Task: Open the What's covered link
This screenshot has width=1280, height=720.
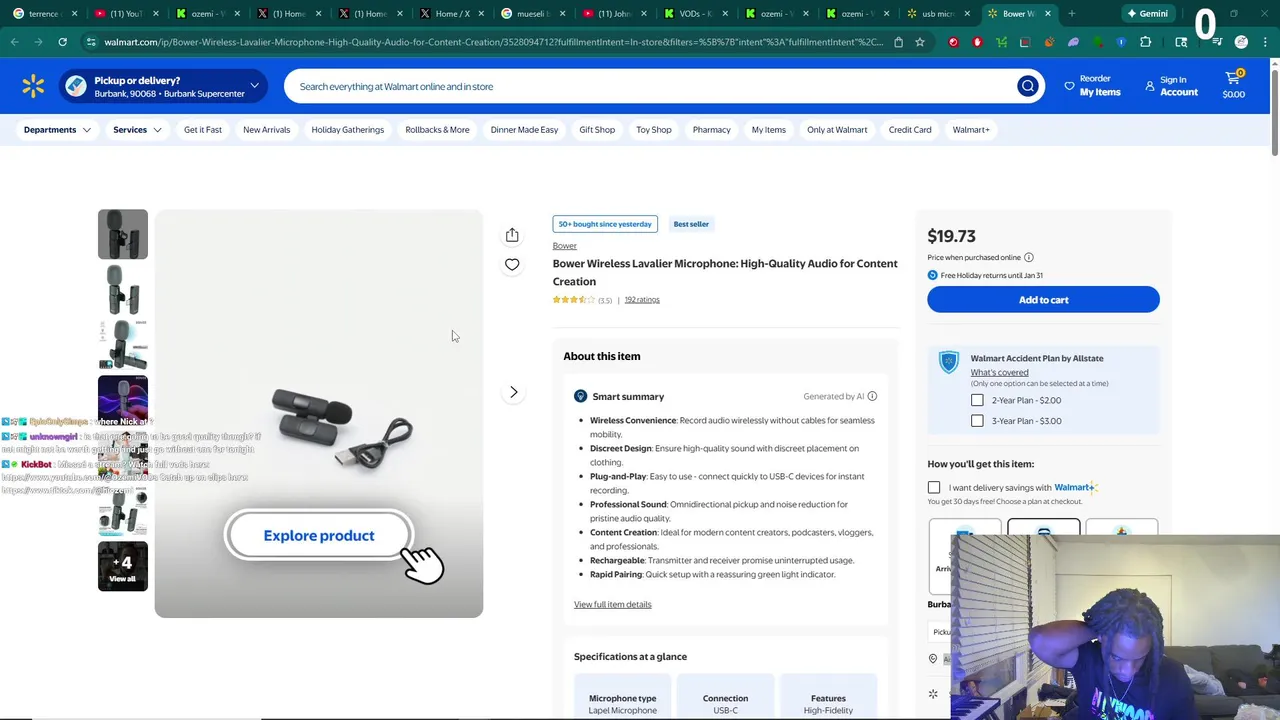Action: tap(999, 372)
